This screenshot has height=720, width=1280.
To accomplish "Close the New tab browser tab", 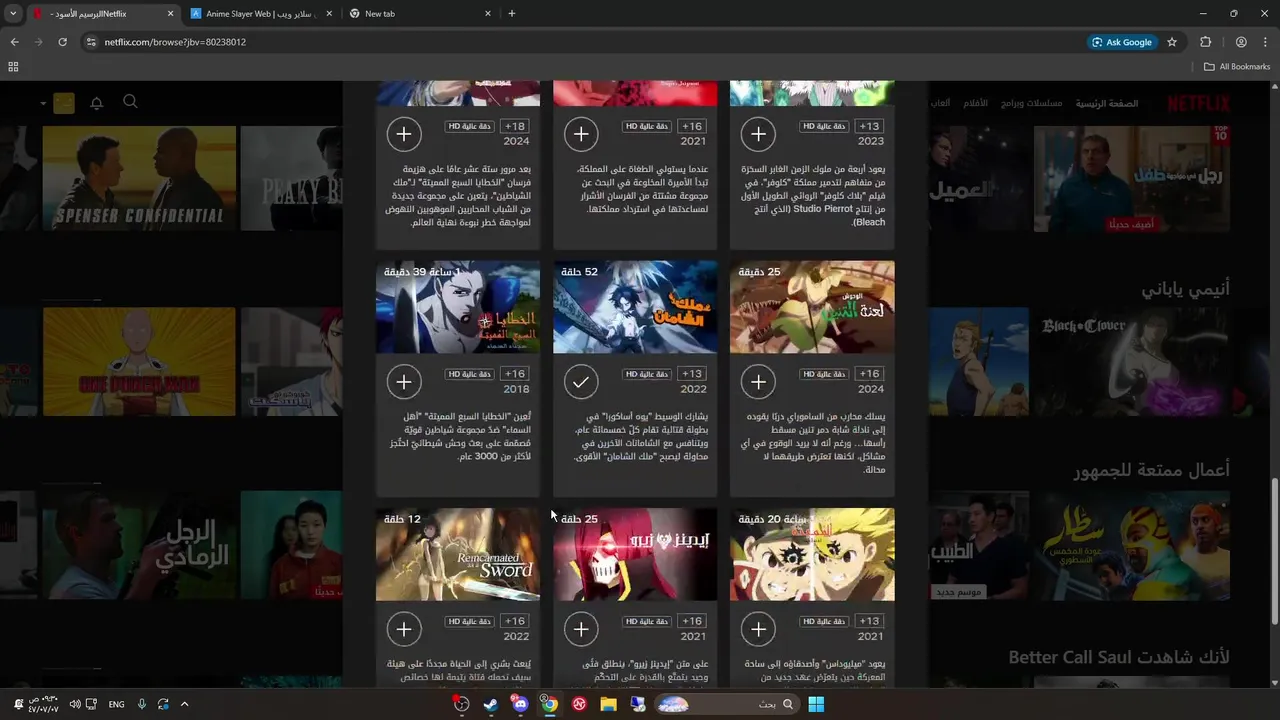I will click(487, 14).
